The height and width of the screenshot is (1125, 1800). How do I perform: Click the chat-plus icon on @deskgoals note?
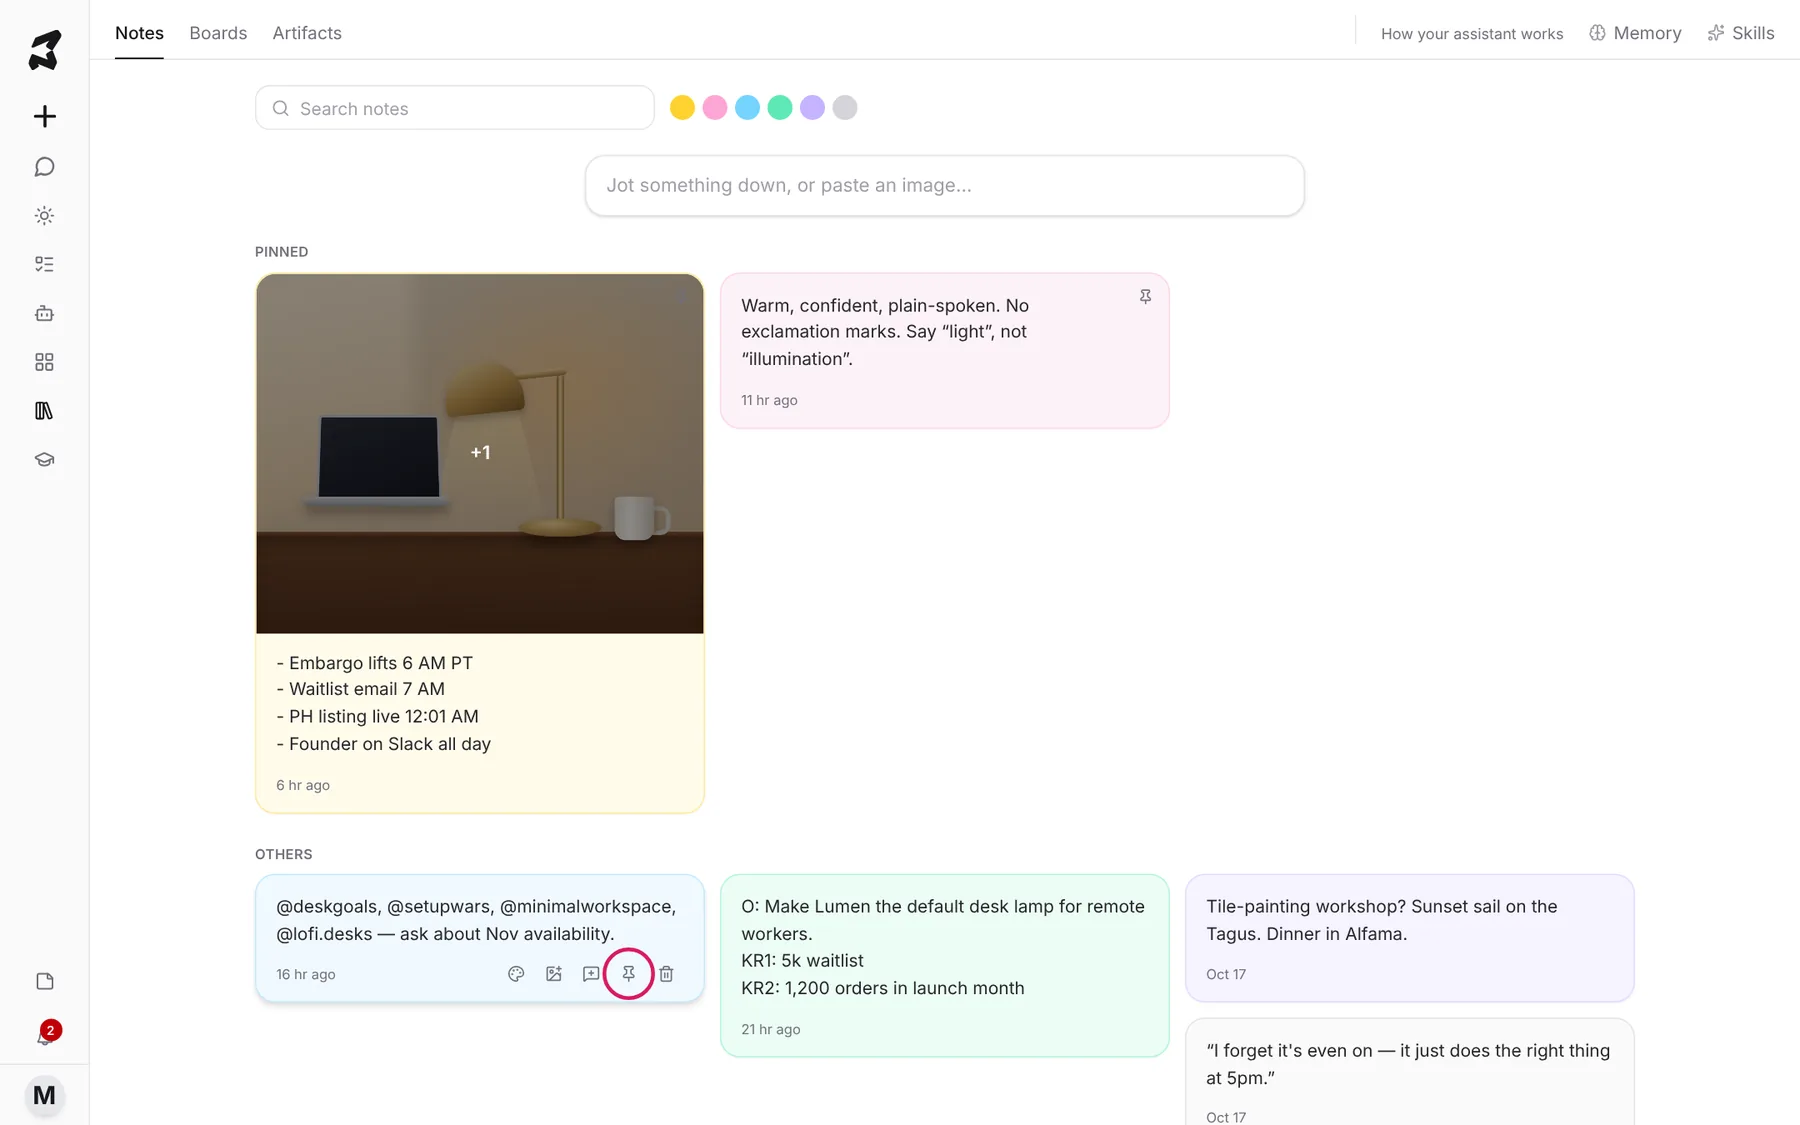(x=591, y=974)
